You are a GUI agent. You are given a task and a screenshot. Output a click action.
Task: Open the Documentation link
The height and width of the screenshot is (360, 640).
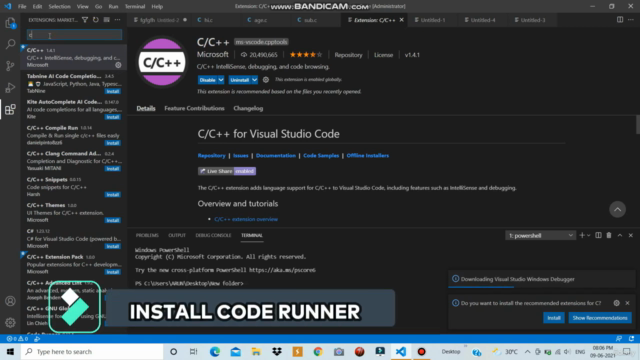click(x=276, y=156)
